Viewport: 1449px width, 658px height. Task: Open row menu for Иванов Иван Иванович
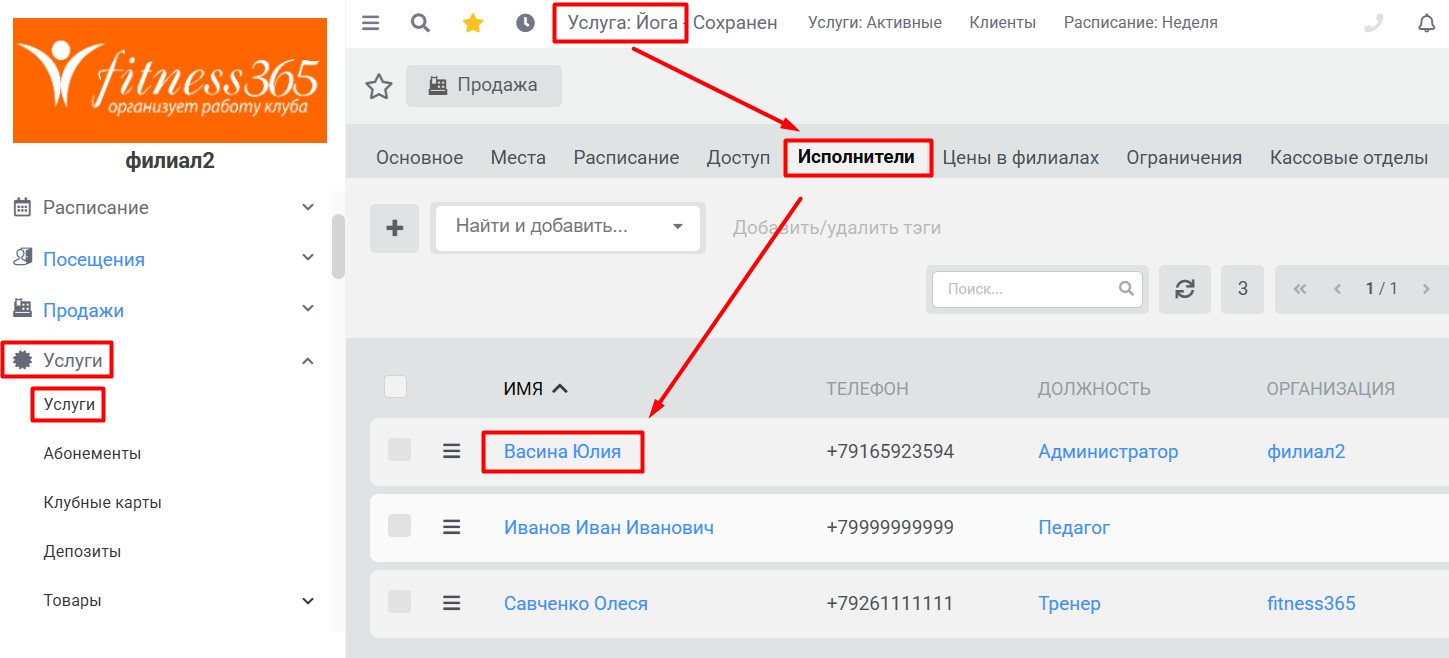(452, 527)
